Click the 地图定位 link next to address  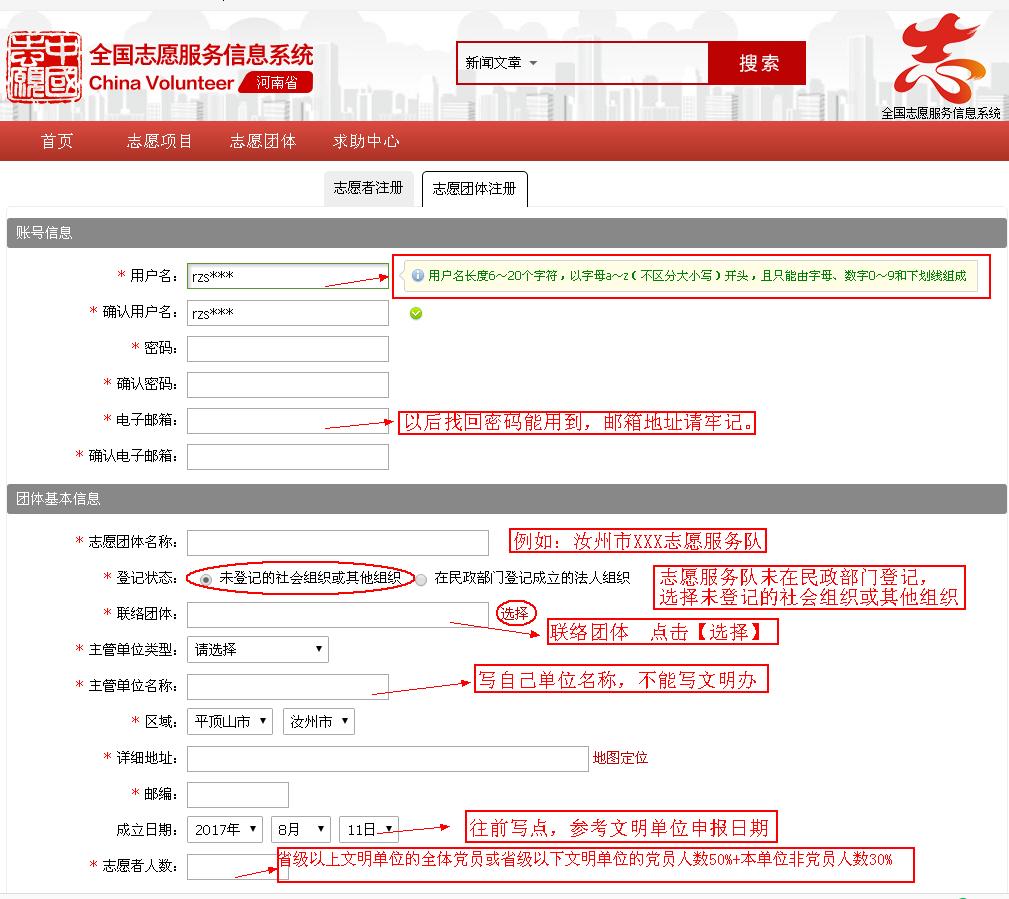620,758
